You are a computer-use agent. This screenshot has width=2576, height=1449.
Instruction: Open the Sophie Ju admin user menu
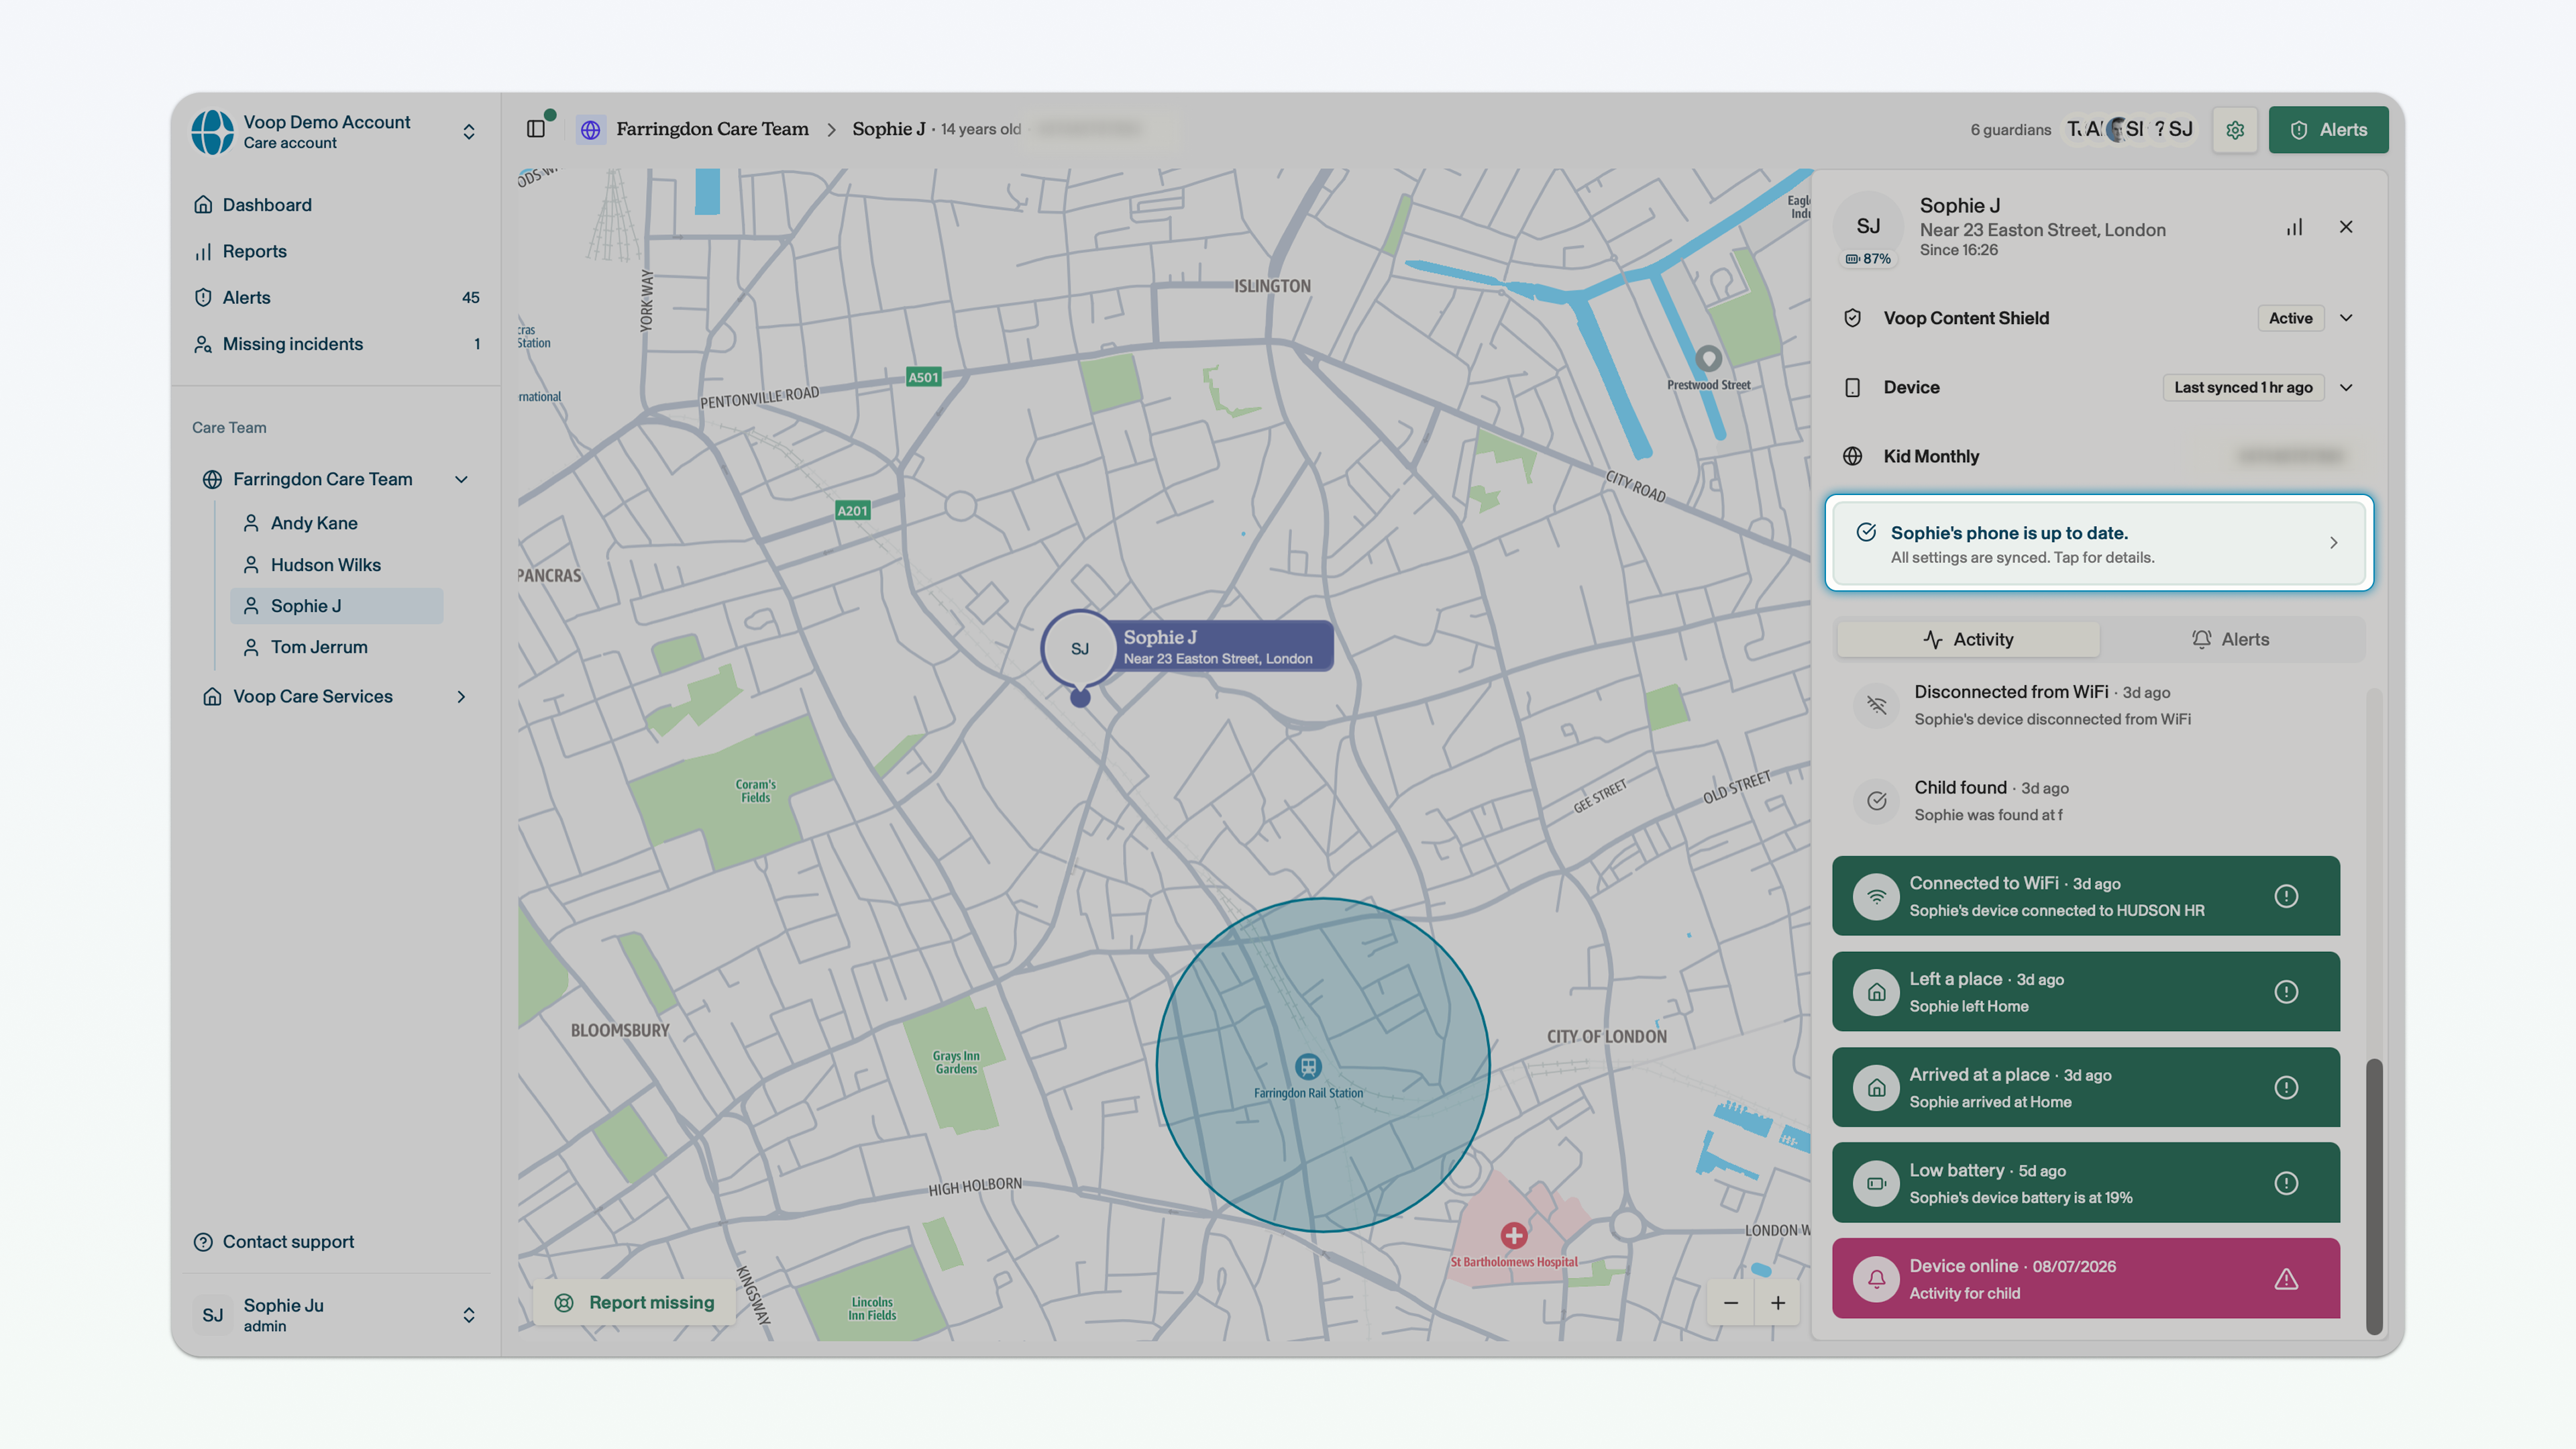click(x=336, y=1315)
